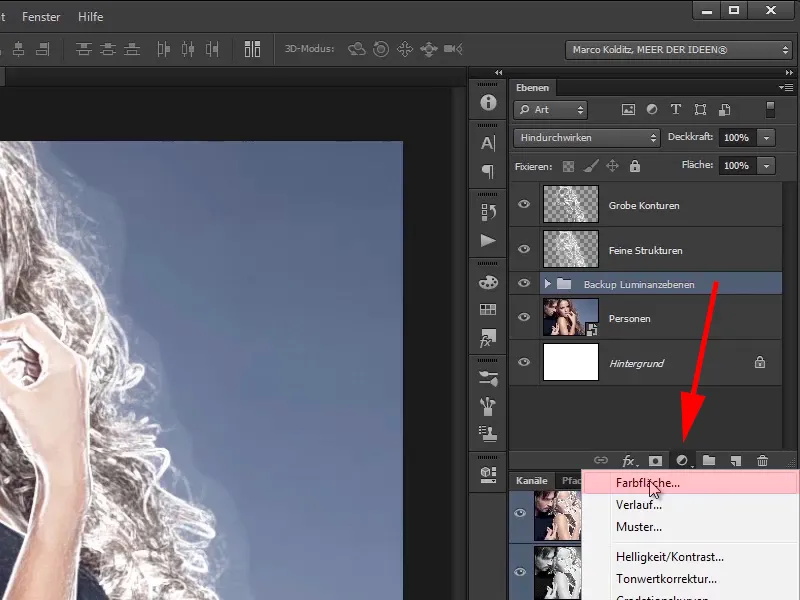The width and height of the screenshot is (800, 600).
Task: Open the 3D panel cube icon
Action: pyautogui.click(x=488, y=474)
